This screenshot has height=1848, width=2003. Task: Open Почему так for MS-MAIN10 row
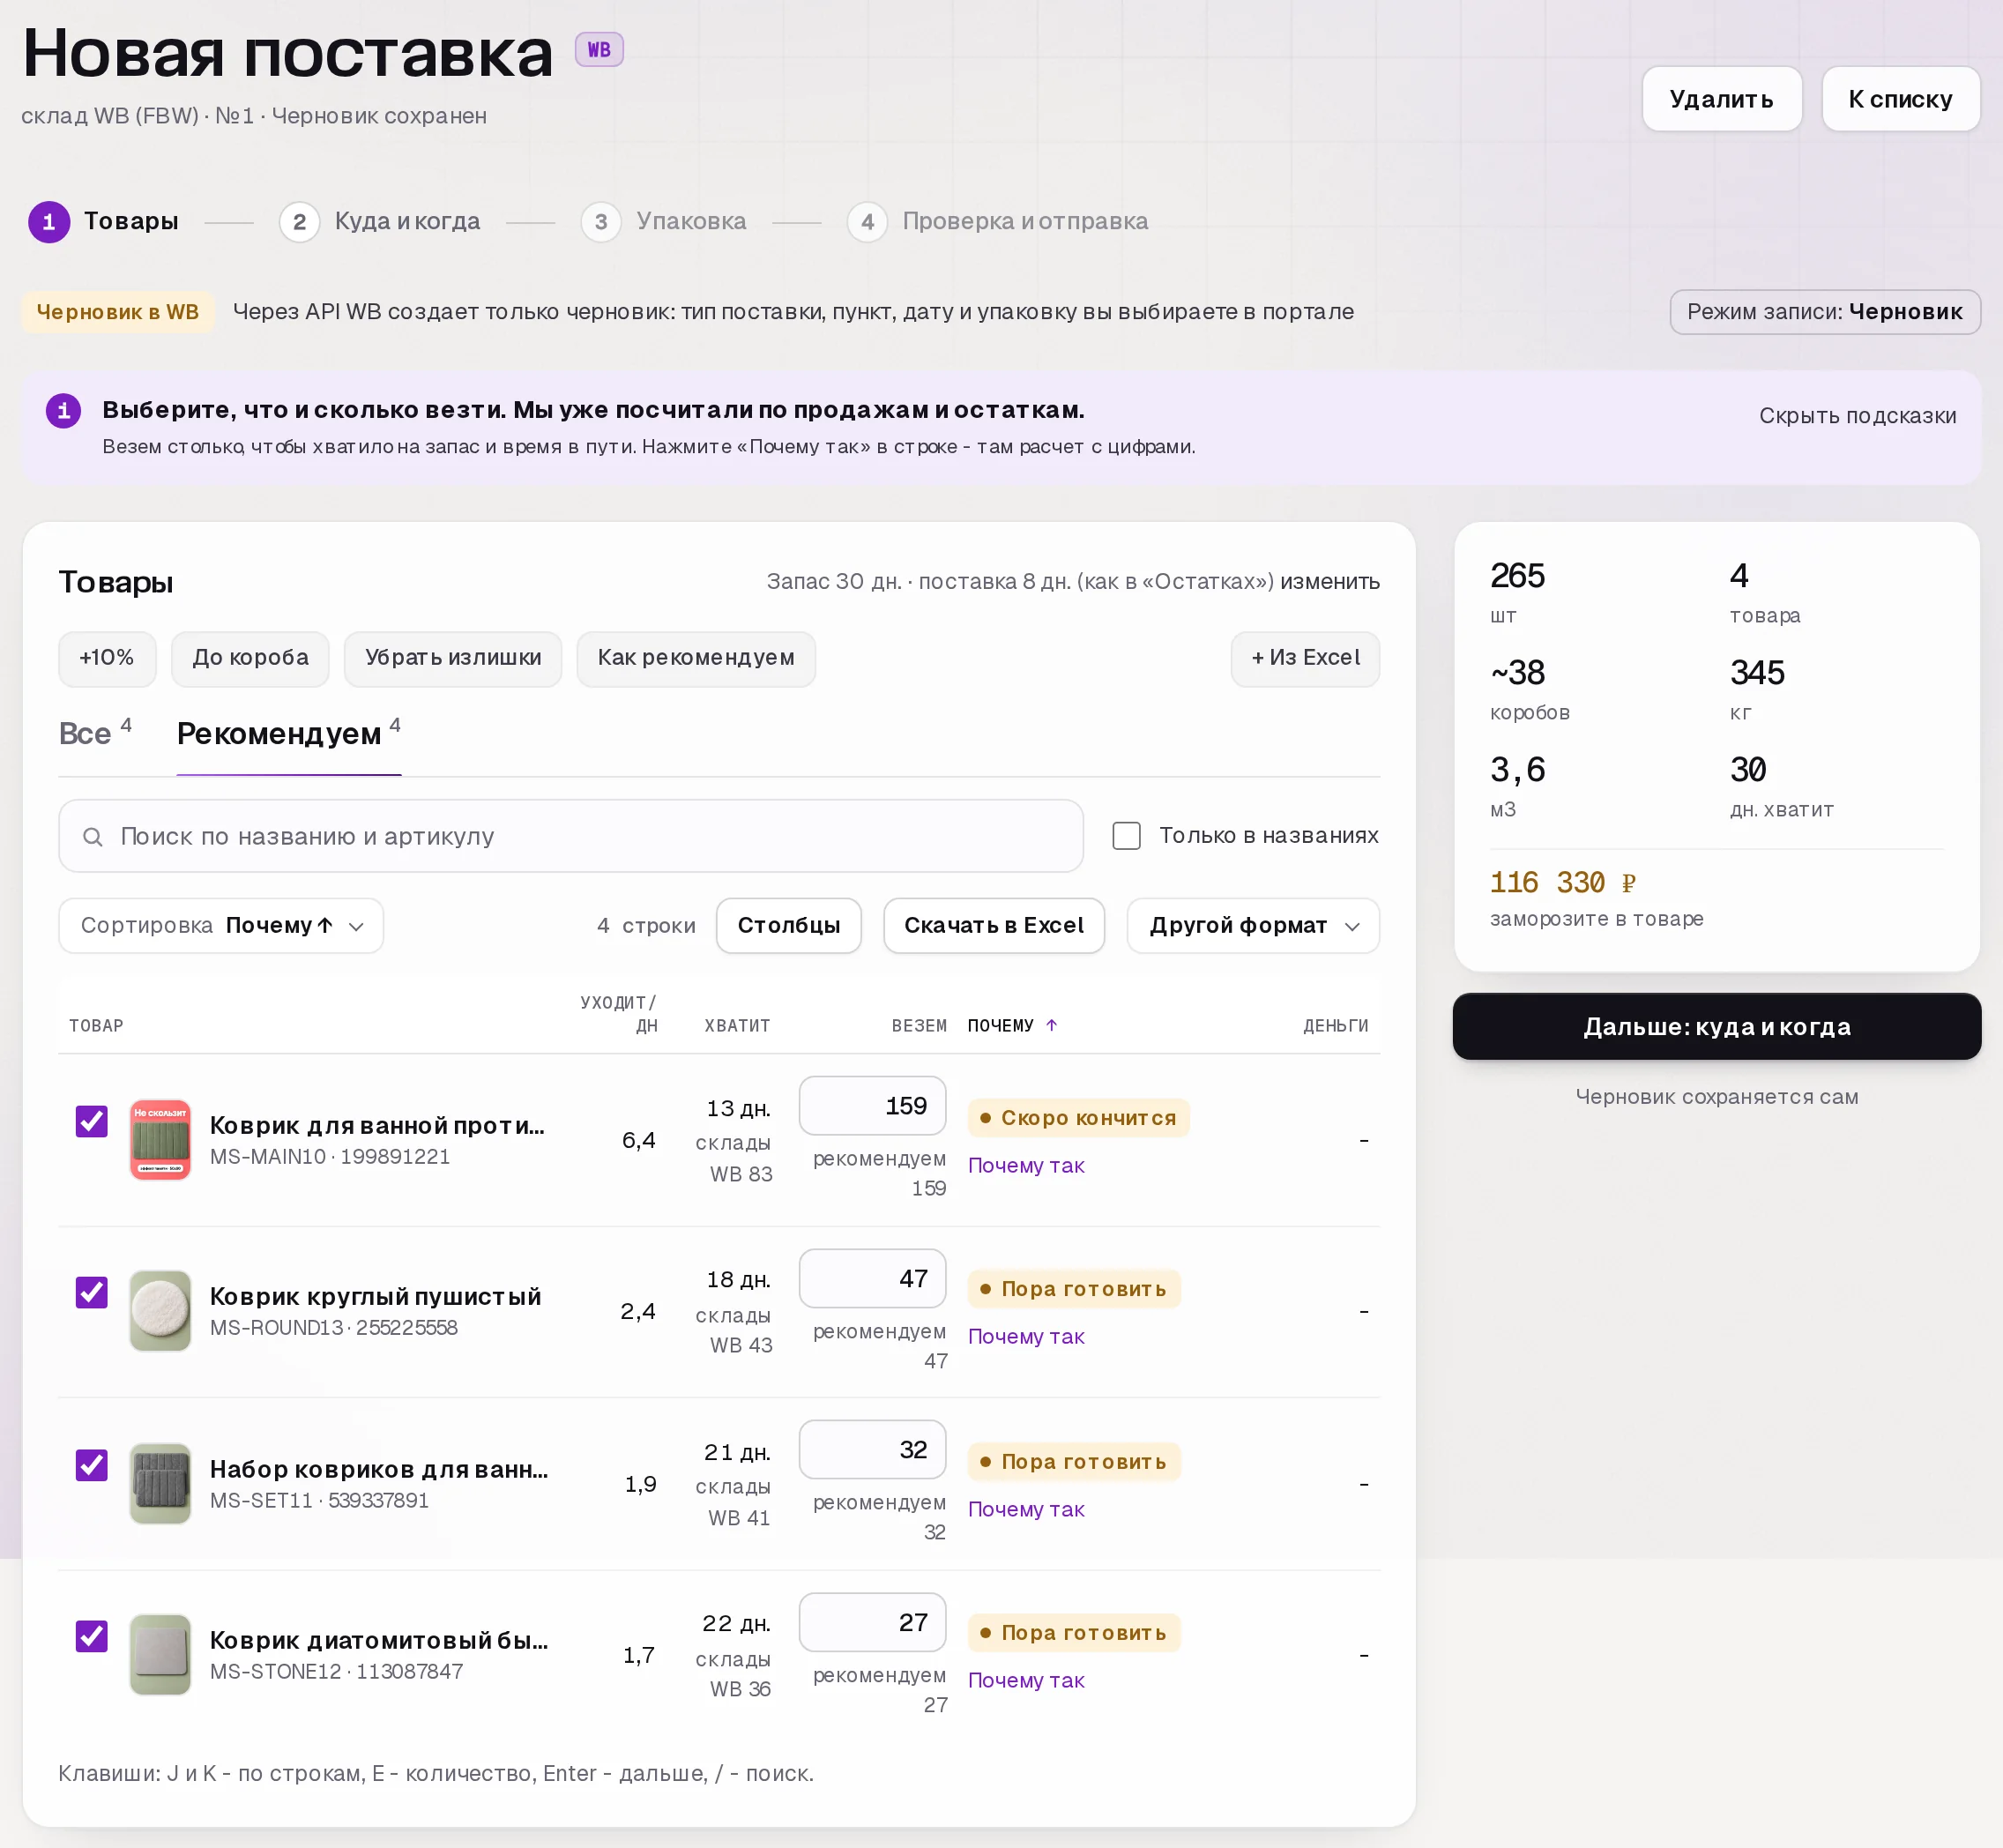click(1026, 1166)
